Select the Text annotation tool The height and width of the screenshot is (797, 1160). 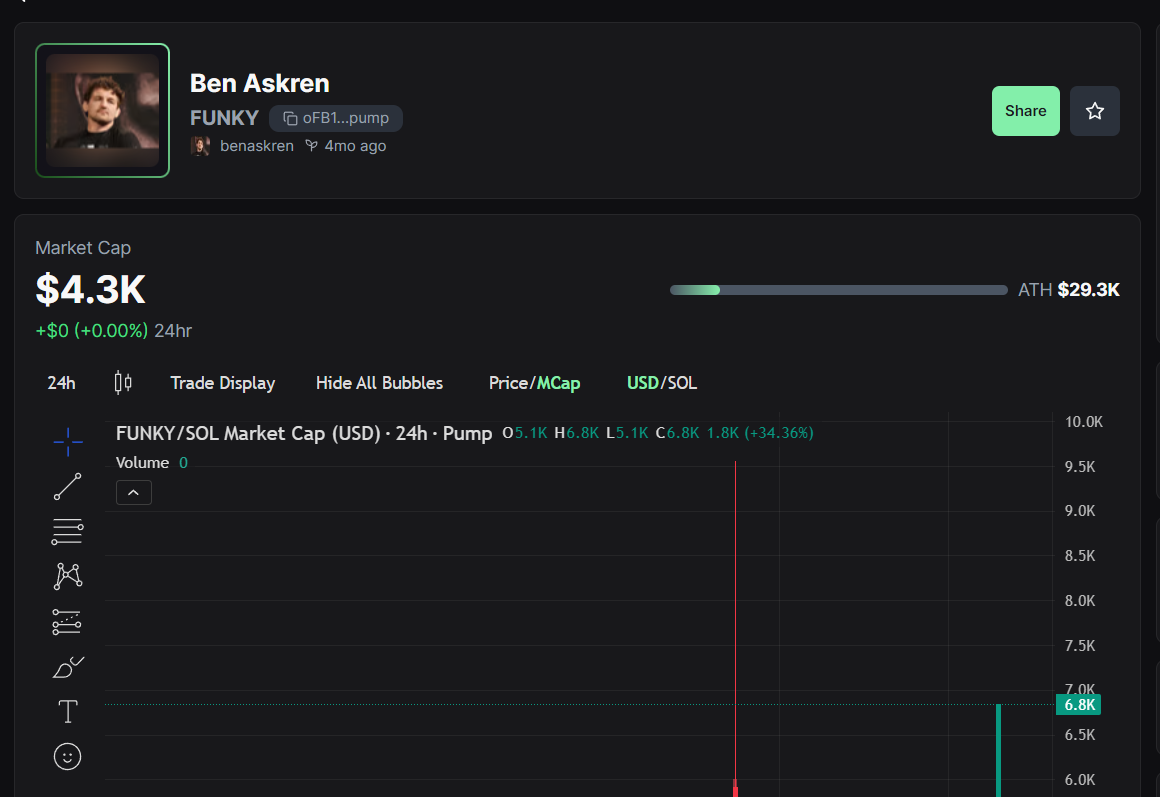coord(68,712)
